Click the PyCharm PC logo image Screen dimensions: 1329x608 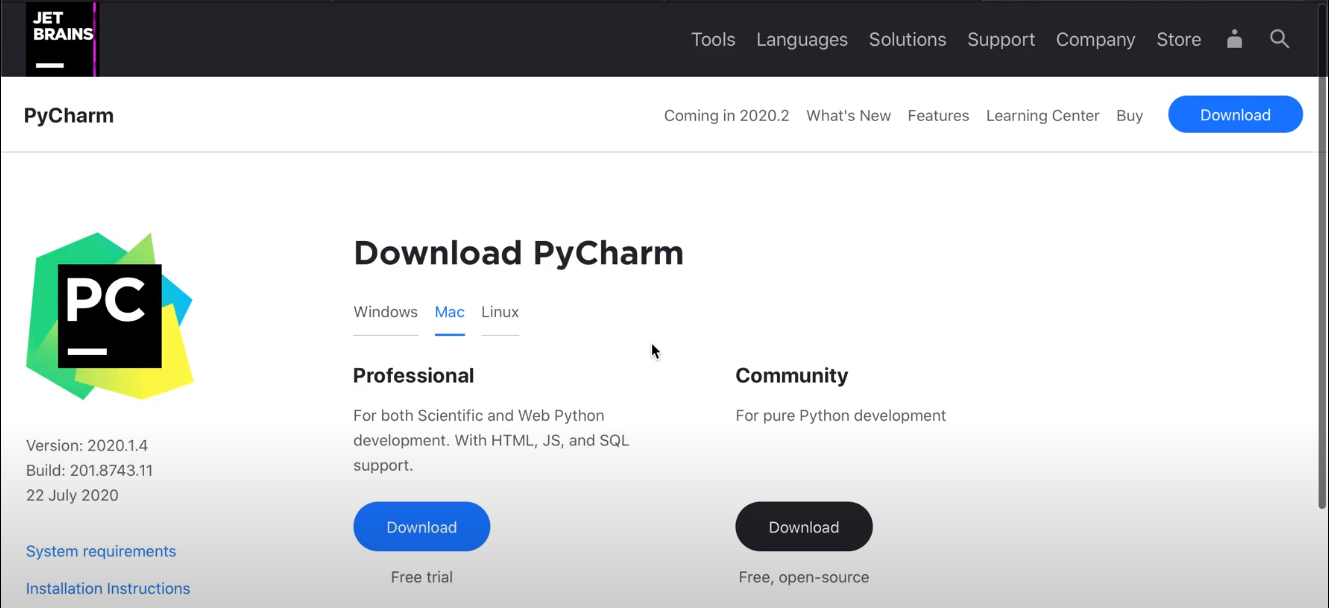pos(109,316)
